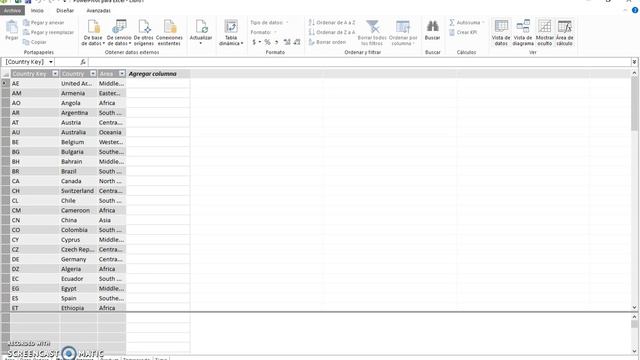Open the Diseñar ribbon tab
640x360 pixels.
65,11
